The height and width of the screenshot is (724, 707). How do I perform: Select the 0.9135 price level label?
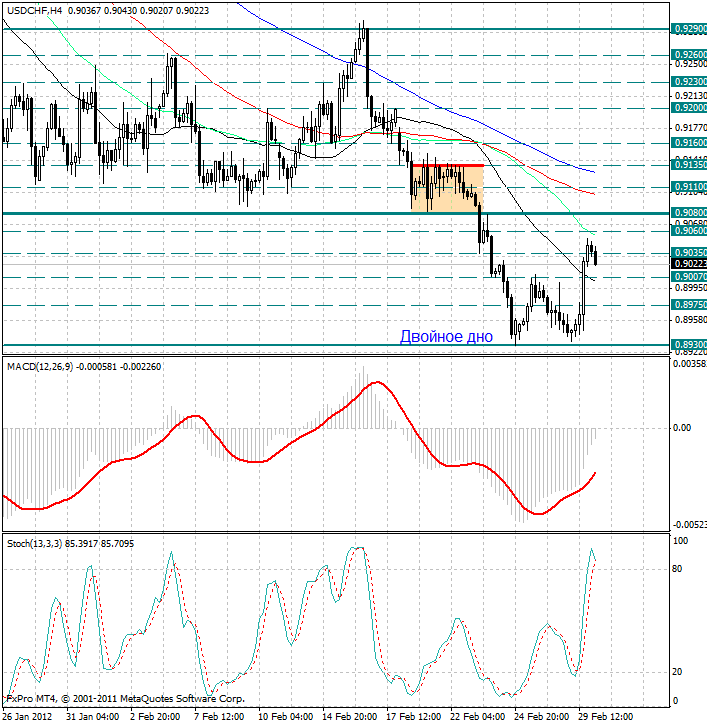coord(689,165)
